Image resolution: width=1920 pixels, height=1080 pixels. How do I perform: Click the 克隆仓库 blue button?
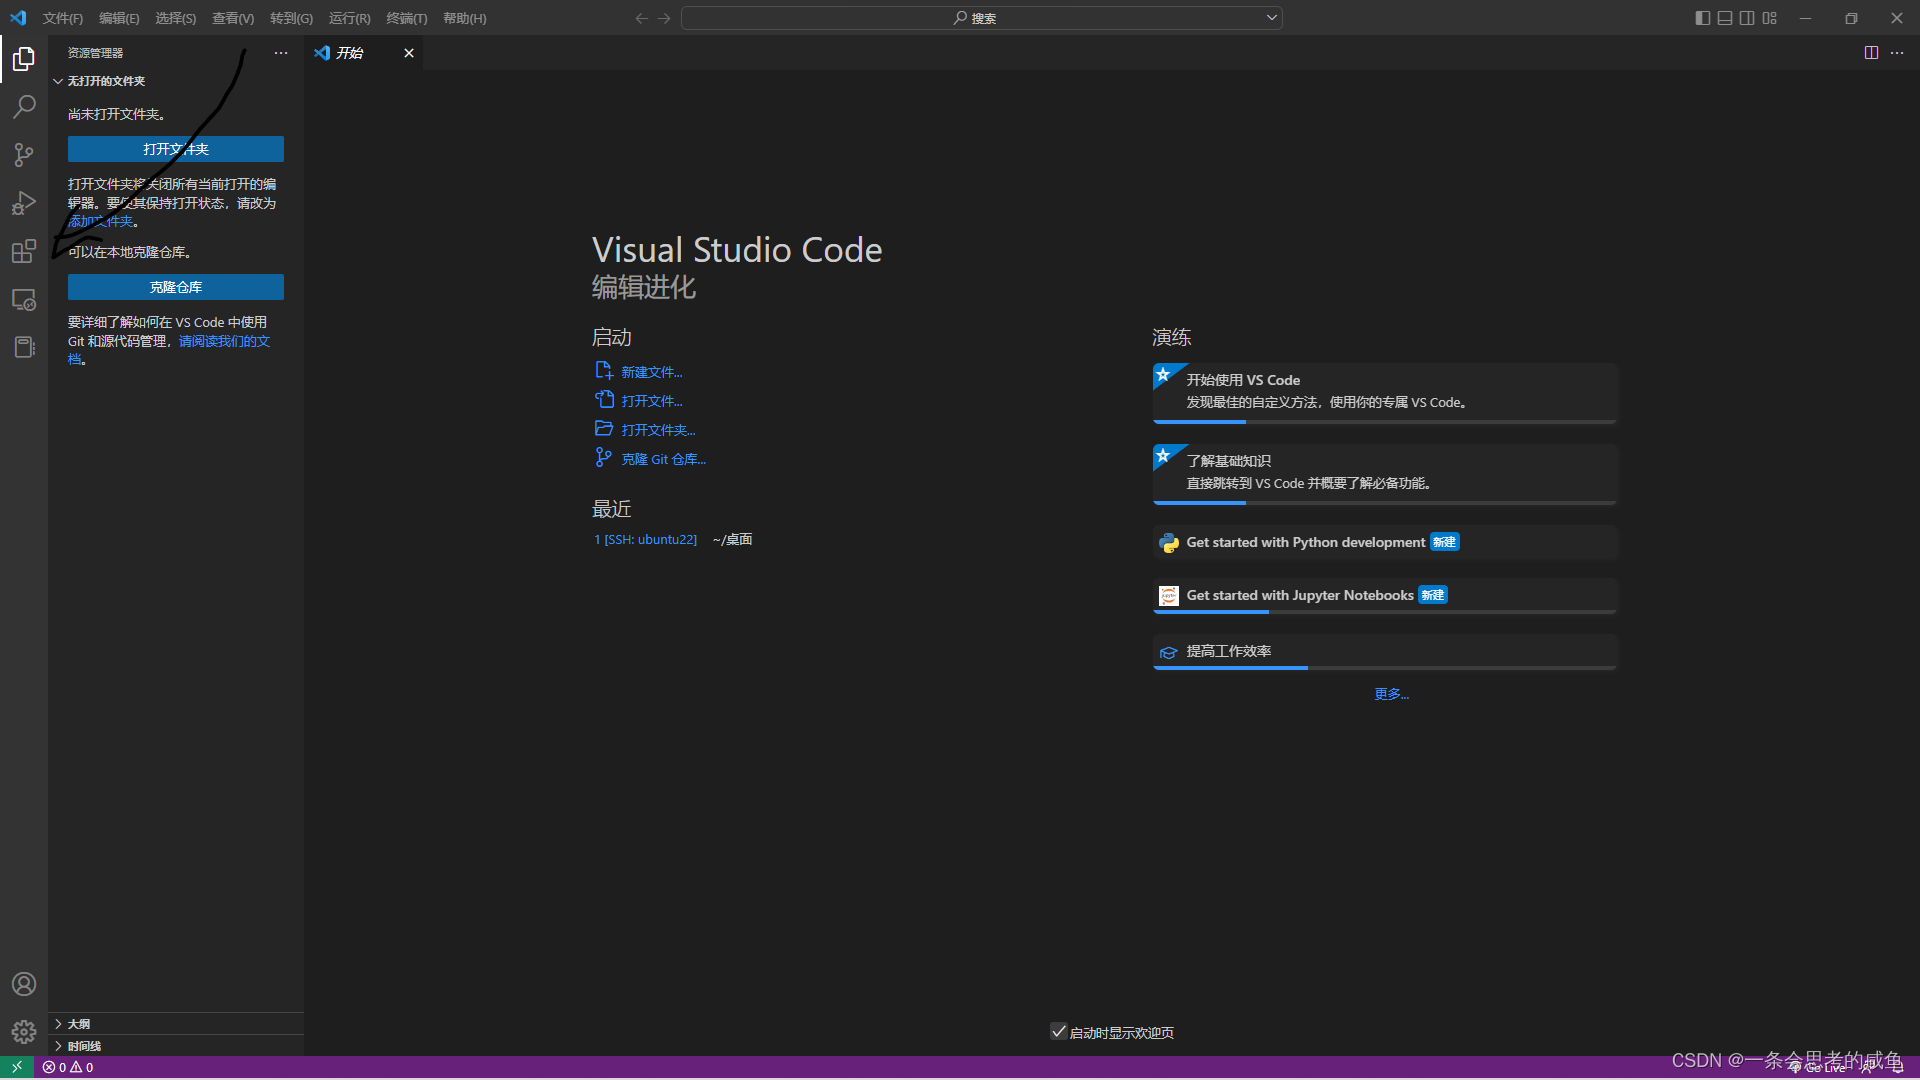pyautogui.click(x=176, y=287)
